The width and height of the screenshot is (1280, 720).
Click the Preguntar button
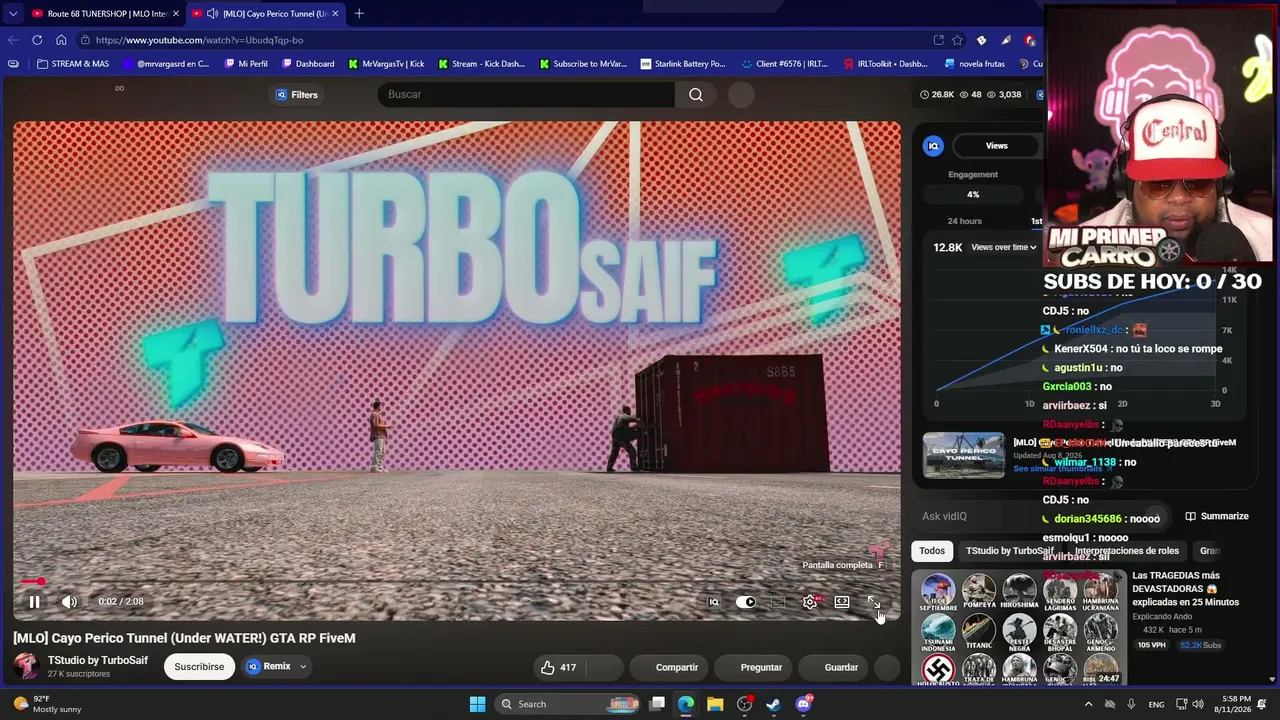pyautogui.click(x=761, y=667)
